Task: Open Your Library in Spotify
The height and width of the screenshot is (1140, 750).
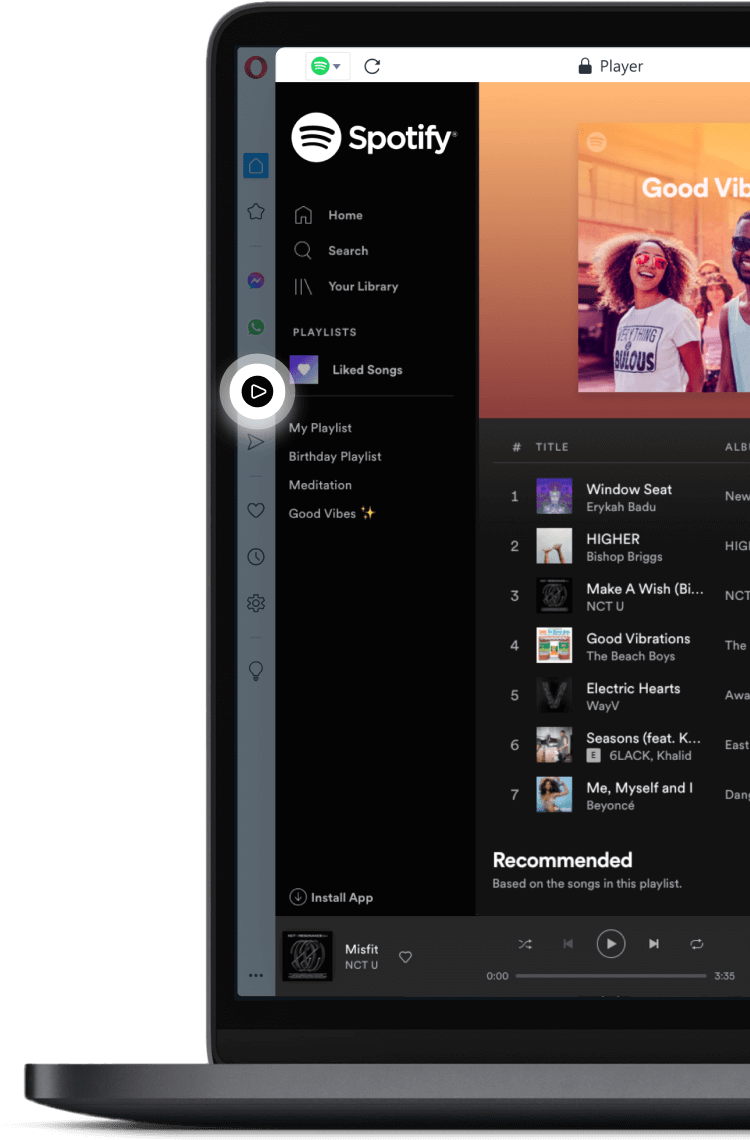Action: pyautogui.click(x=362, y=286)
